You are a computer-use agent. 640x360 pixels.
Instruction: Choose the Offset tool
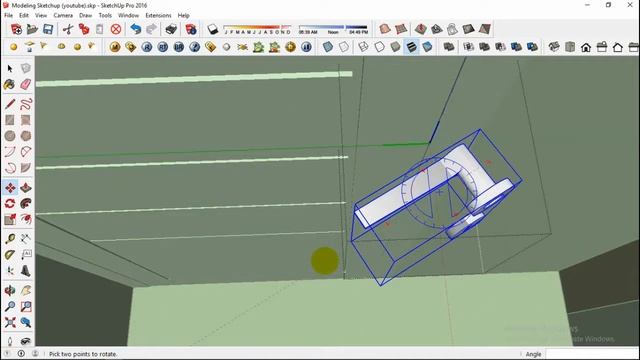point(25,219)
